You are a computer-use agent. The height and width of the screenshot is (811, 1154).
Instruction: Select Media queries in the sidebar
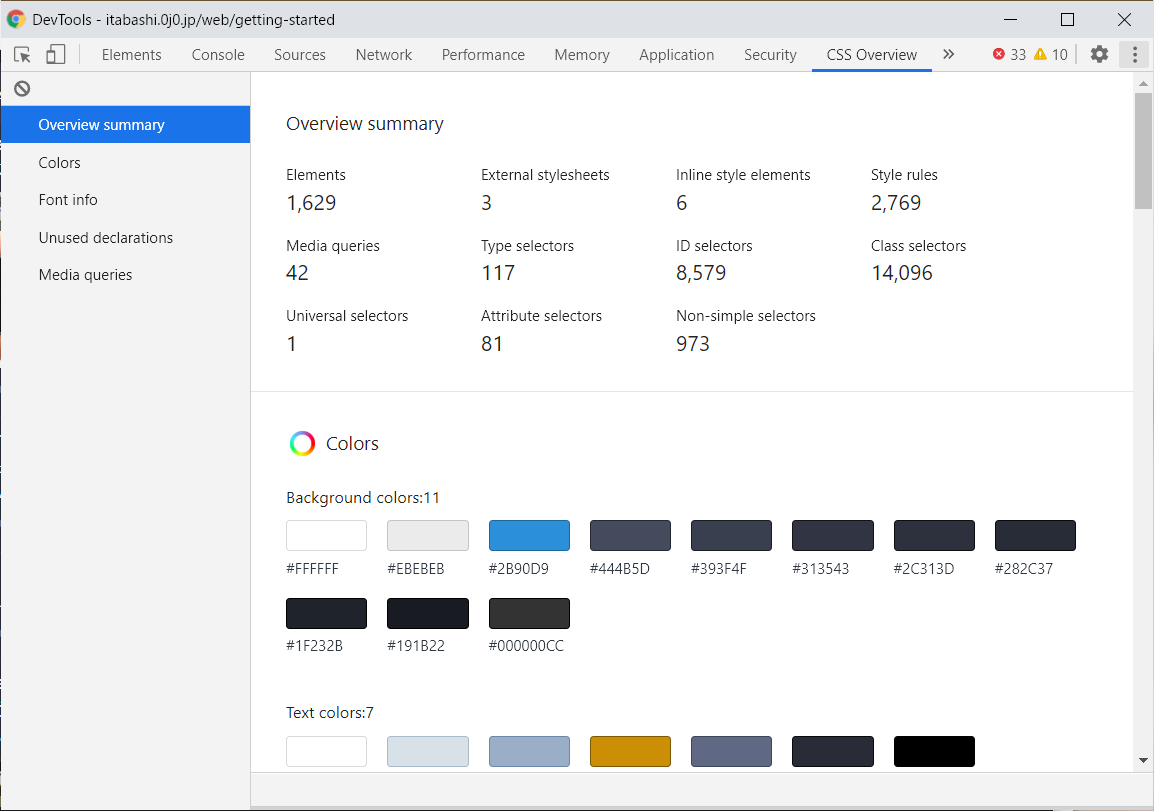click(85, 275)
